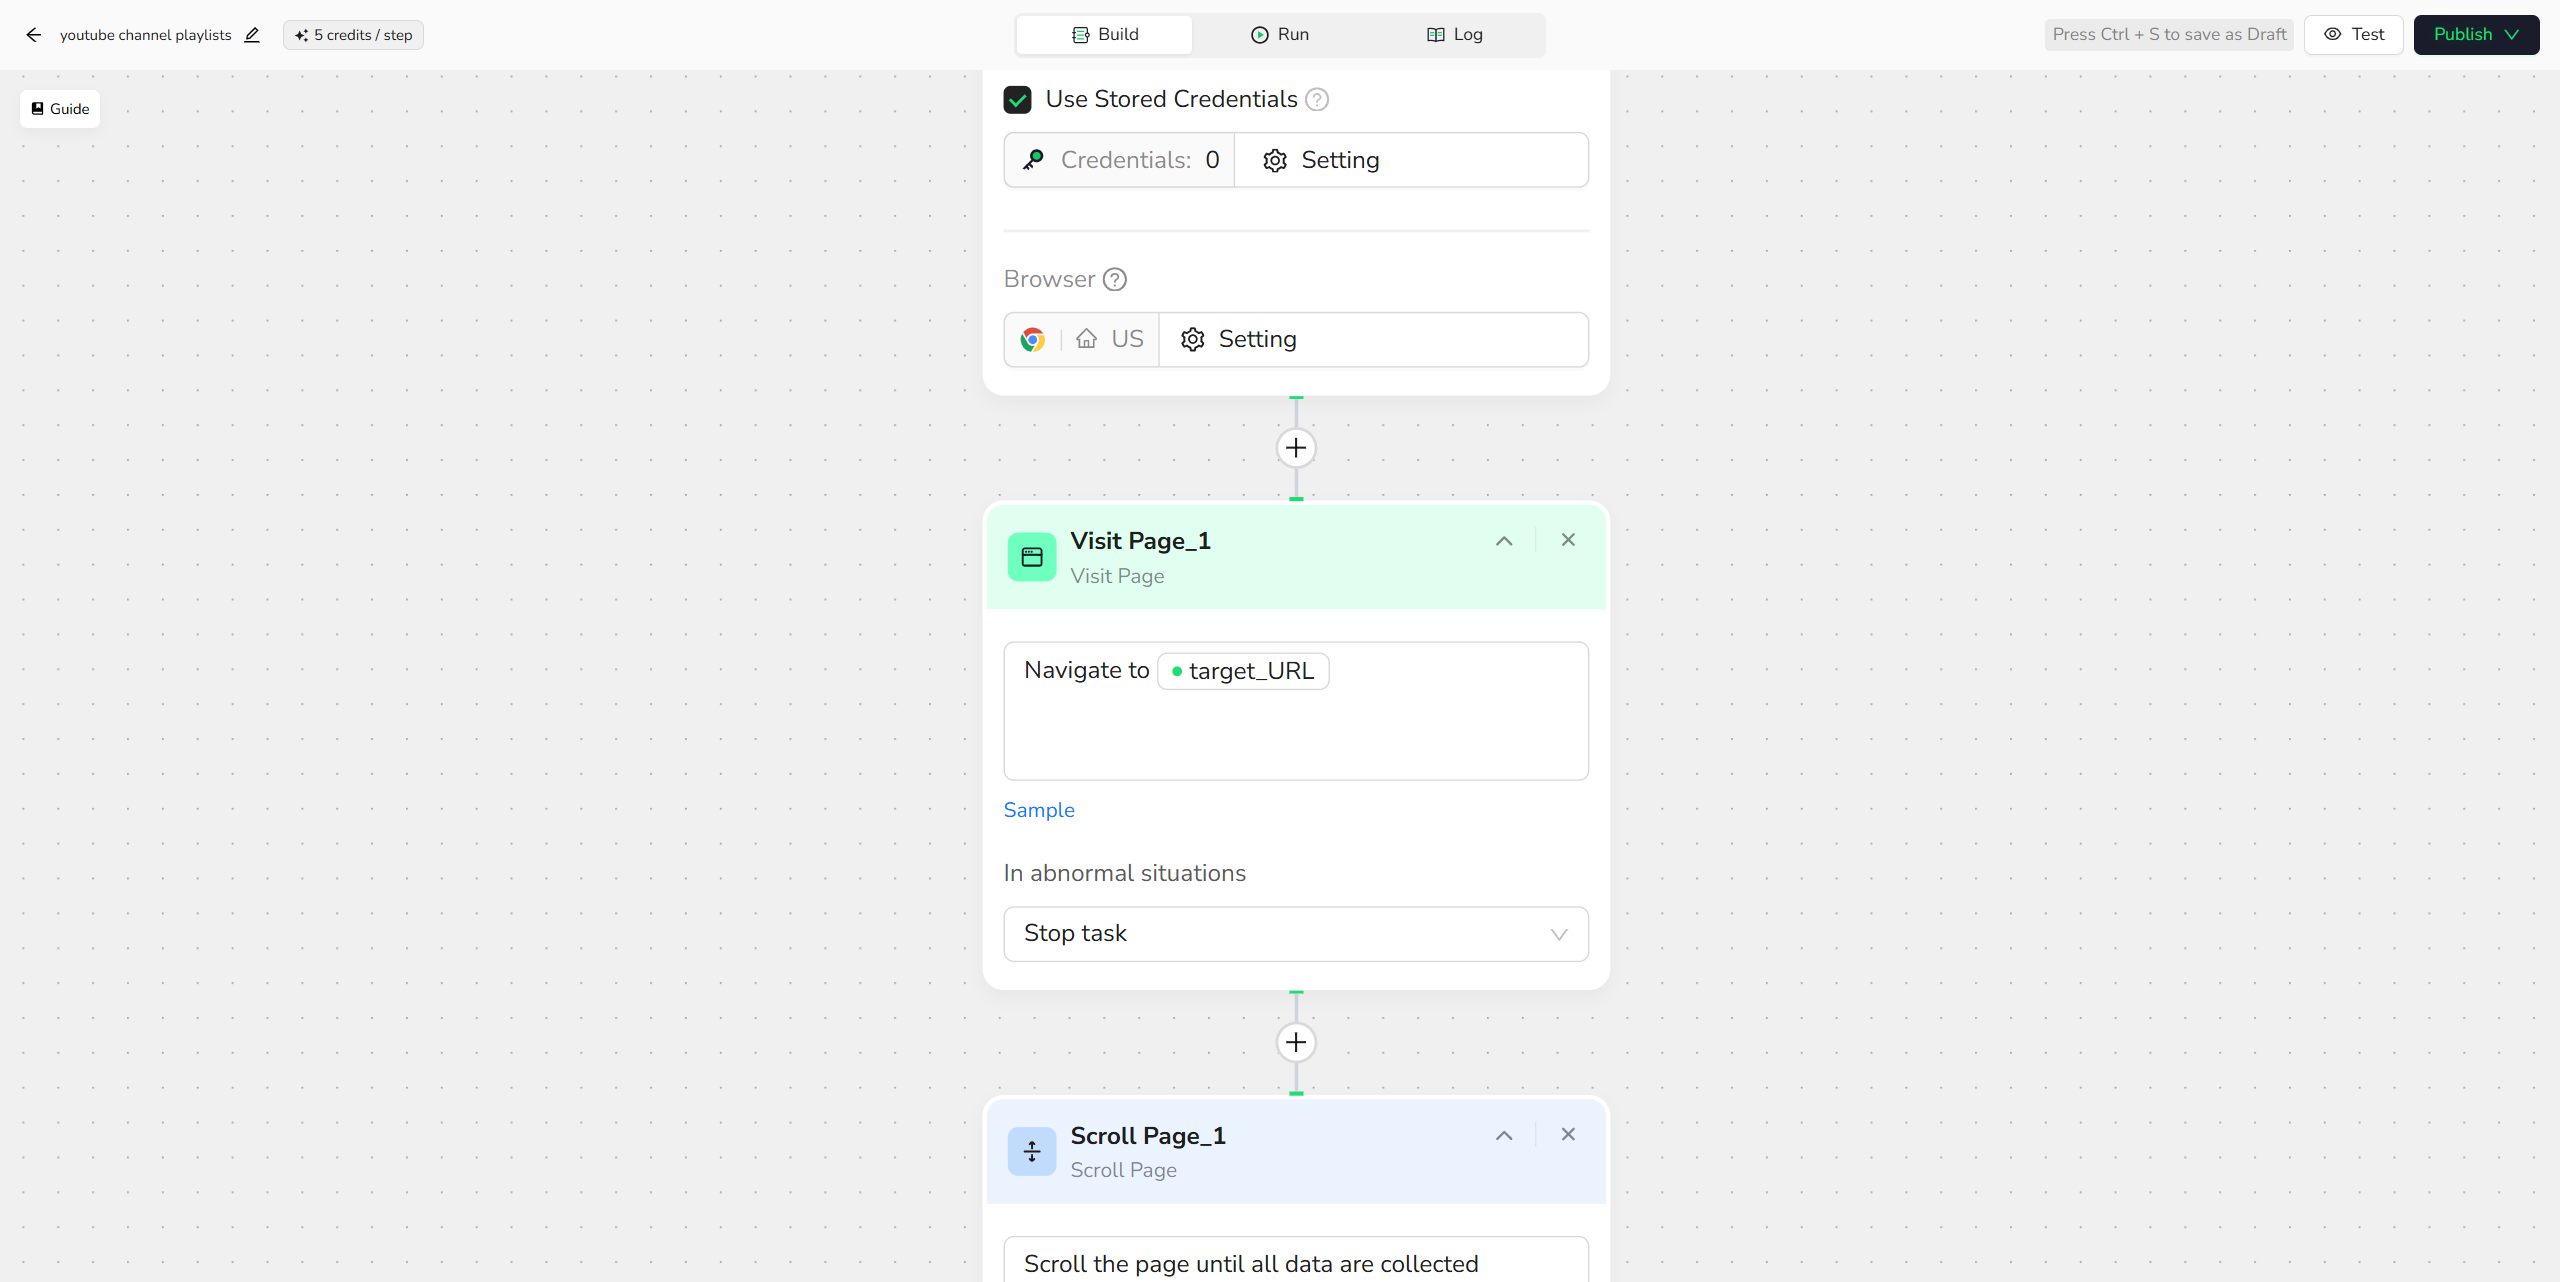The width and height of the screenshot is (2560, 1282).
Task: Click the In abnormal situations label
Action: 1124,873
